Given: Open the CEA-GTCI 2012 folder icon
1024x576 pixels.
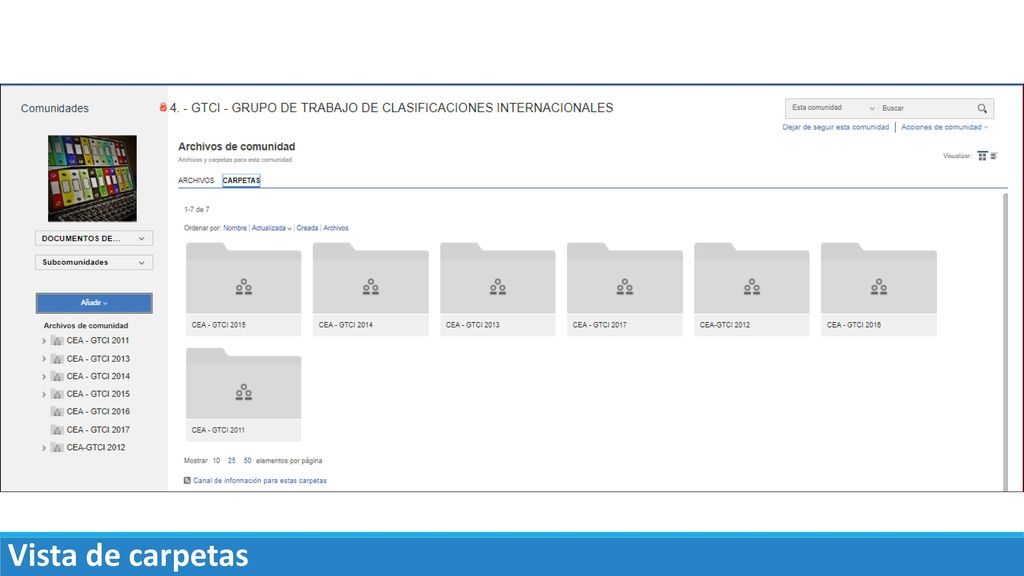Looking at the screenshot, I should tap(752, 278).
